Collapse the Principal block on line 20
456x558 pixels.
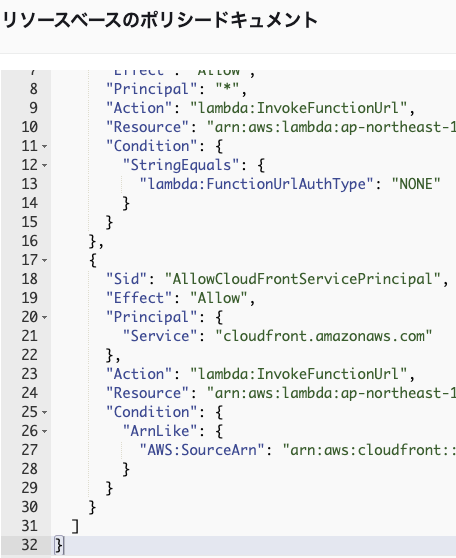(x=44, y=317)
